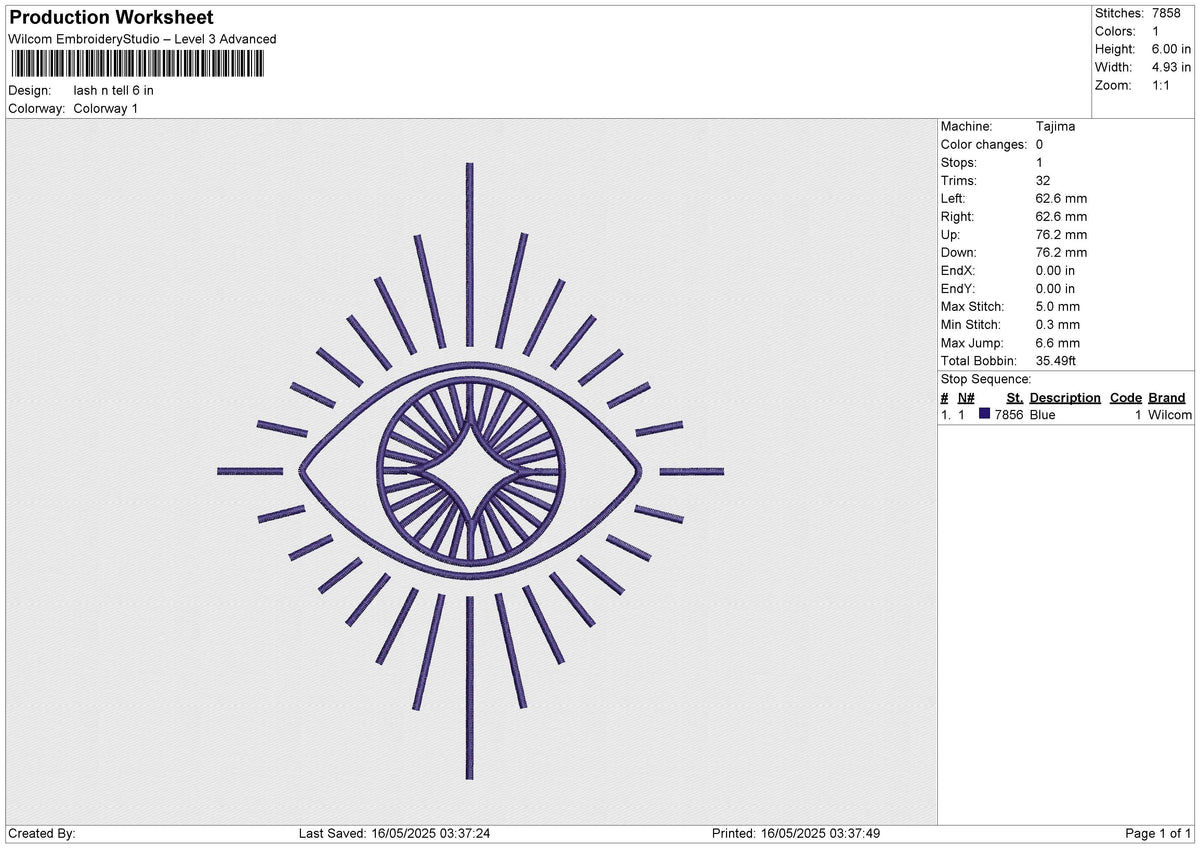The image size is (1200, 848).
Task: Click the eye embroidery design preview
Action: click(x=470, y=470)
